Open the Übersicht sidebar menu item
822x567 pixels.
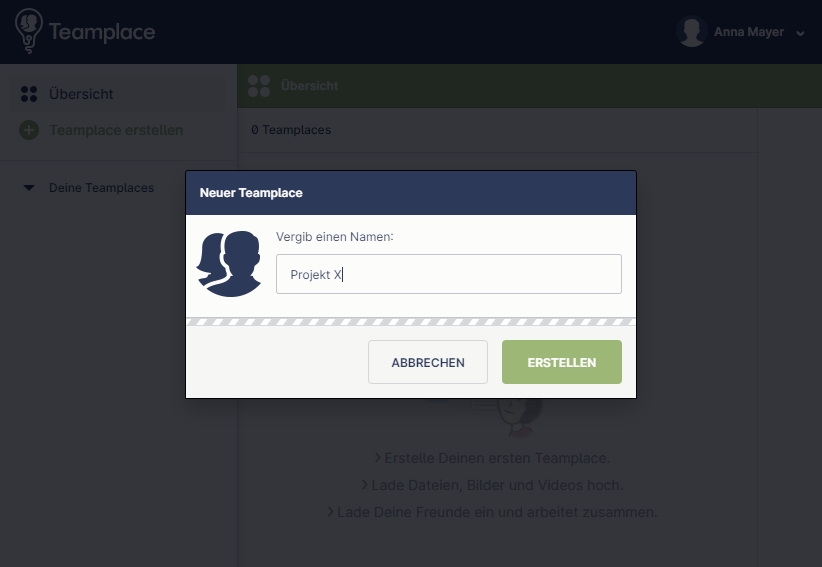[x=118, y=94]
